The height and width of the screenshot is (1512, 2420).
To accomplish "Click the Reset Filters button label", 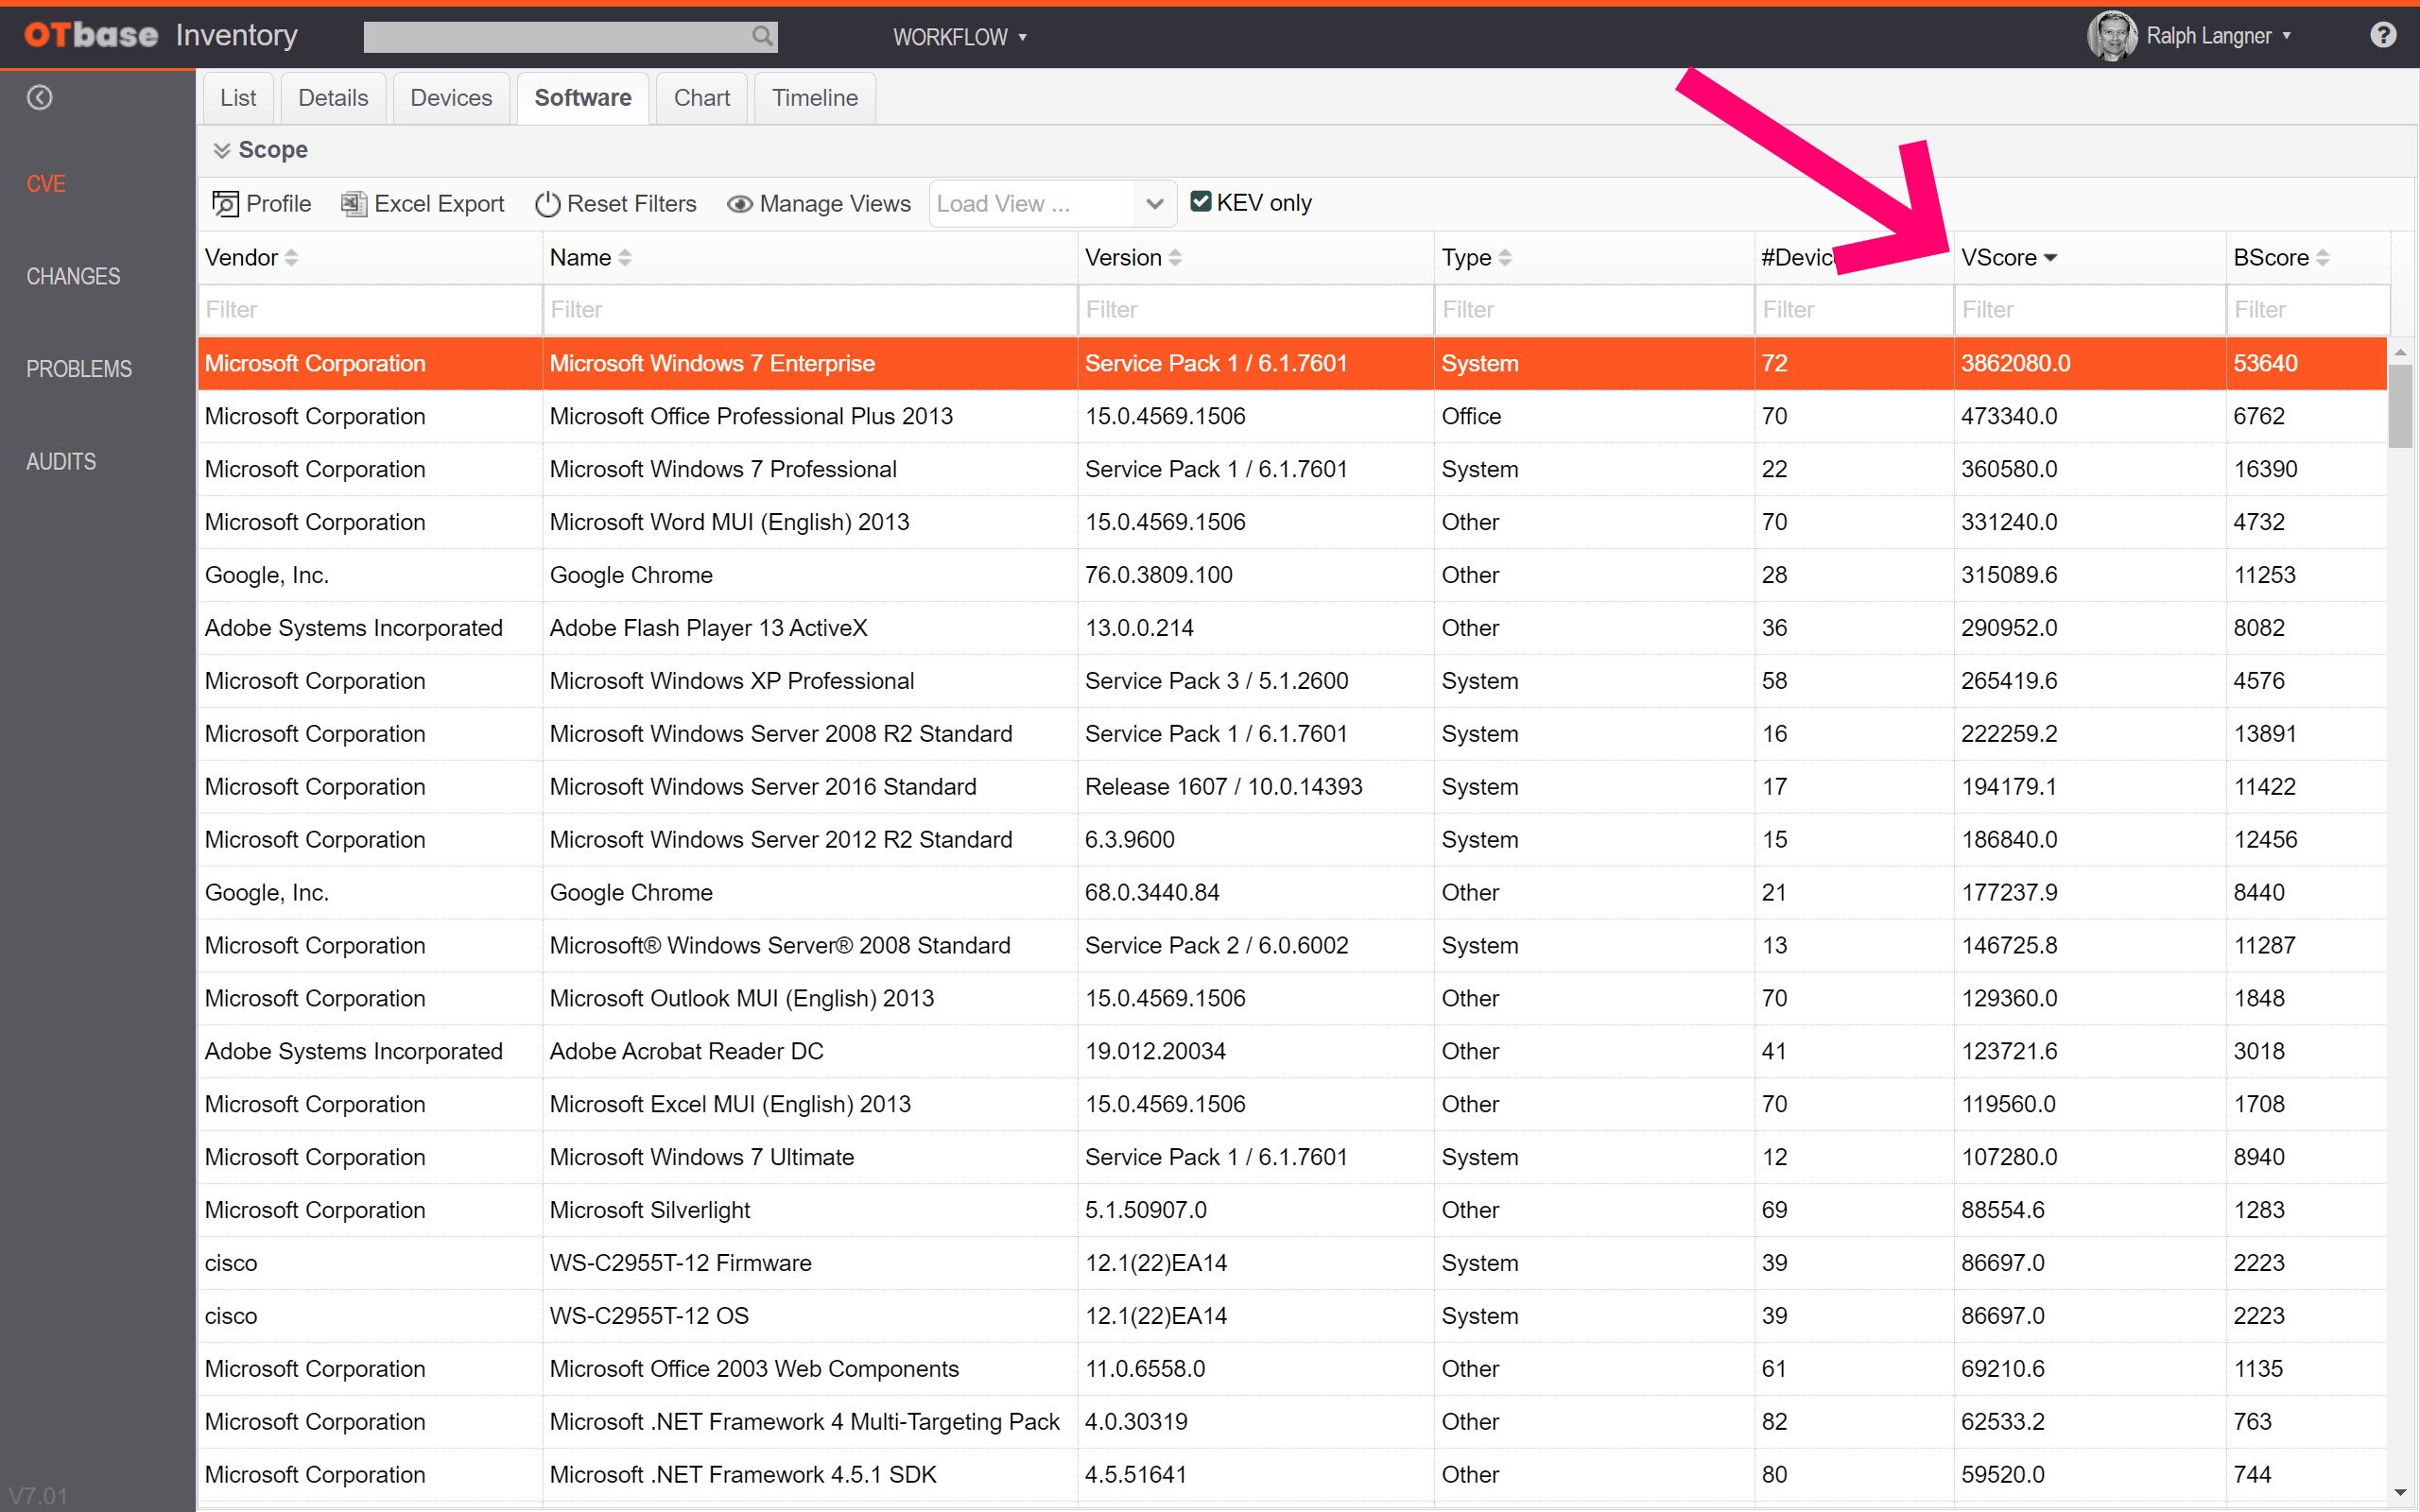I will (632, 204).
